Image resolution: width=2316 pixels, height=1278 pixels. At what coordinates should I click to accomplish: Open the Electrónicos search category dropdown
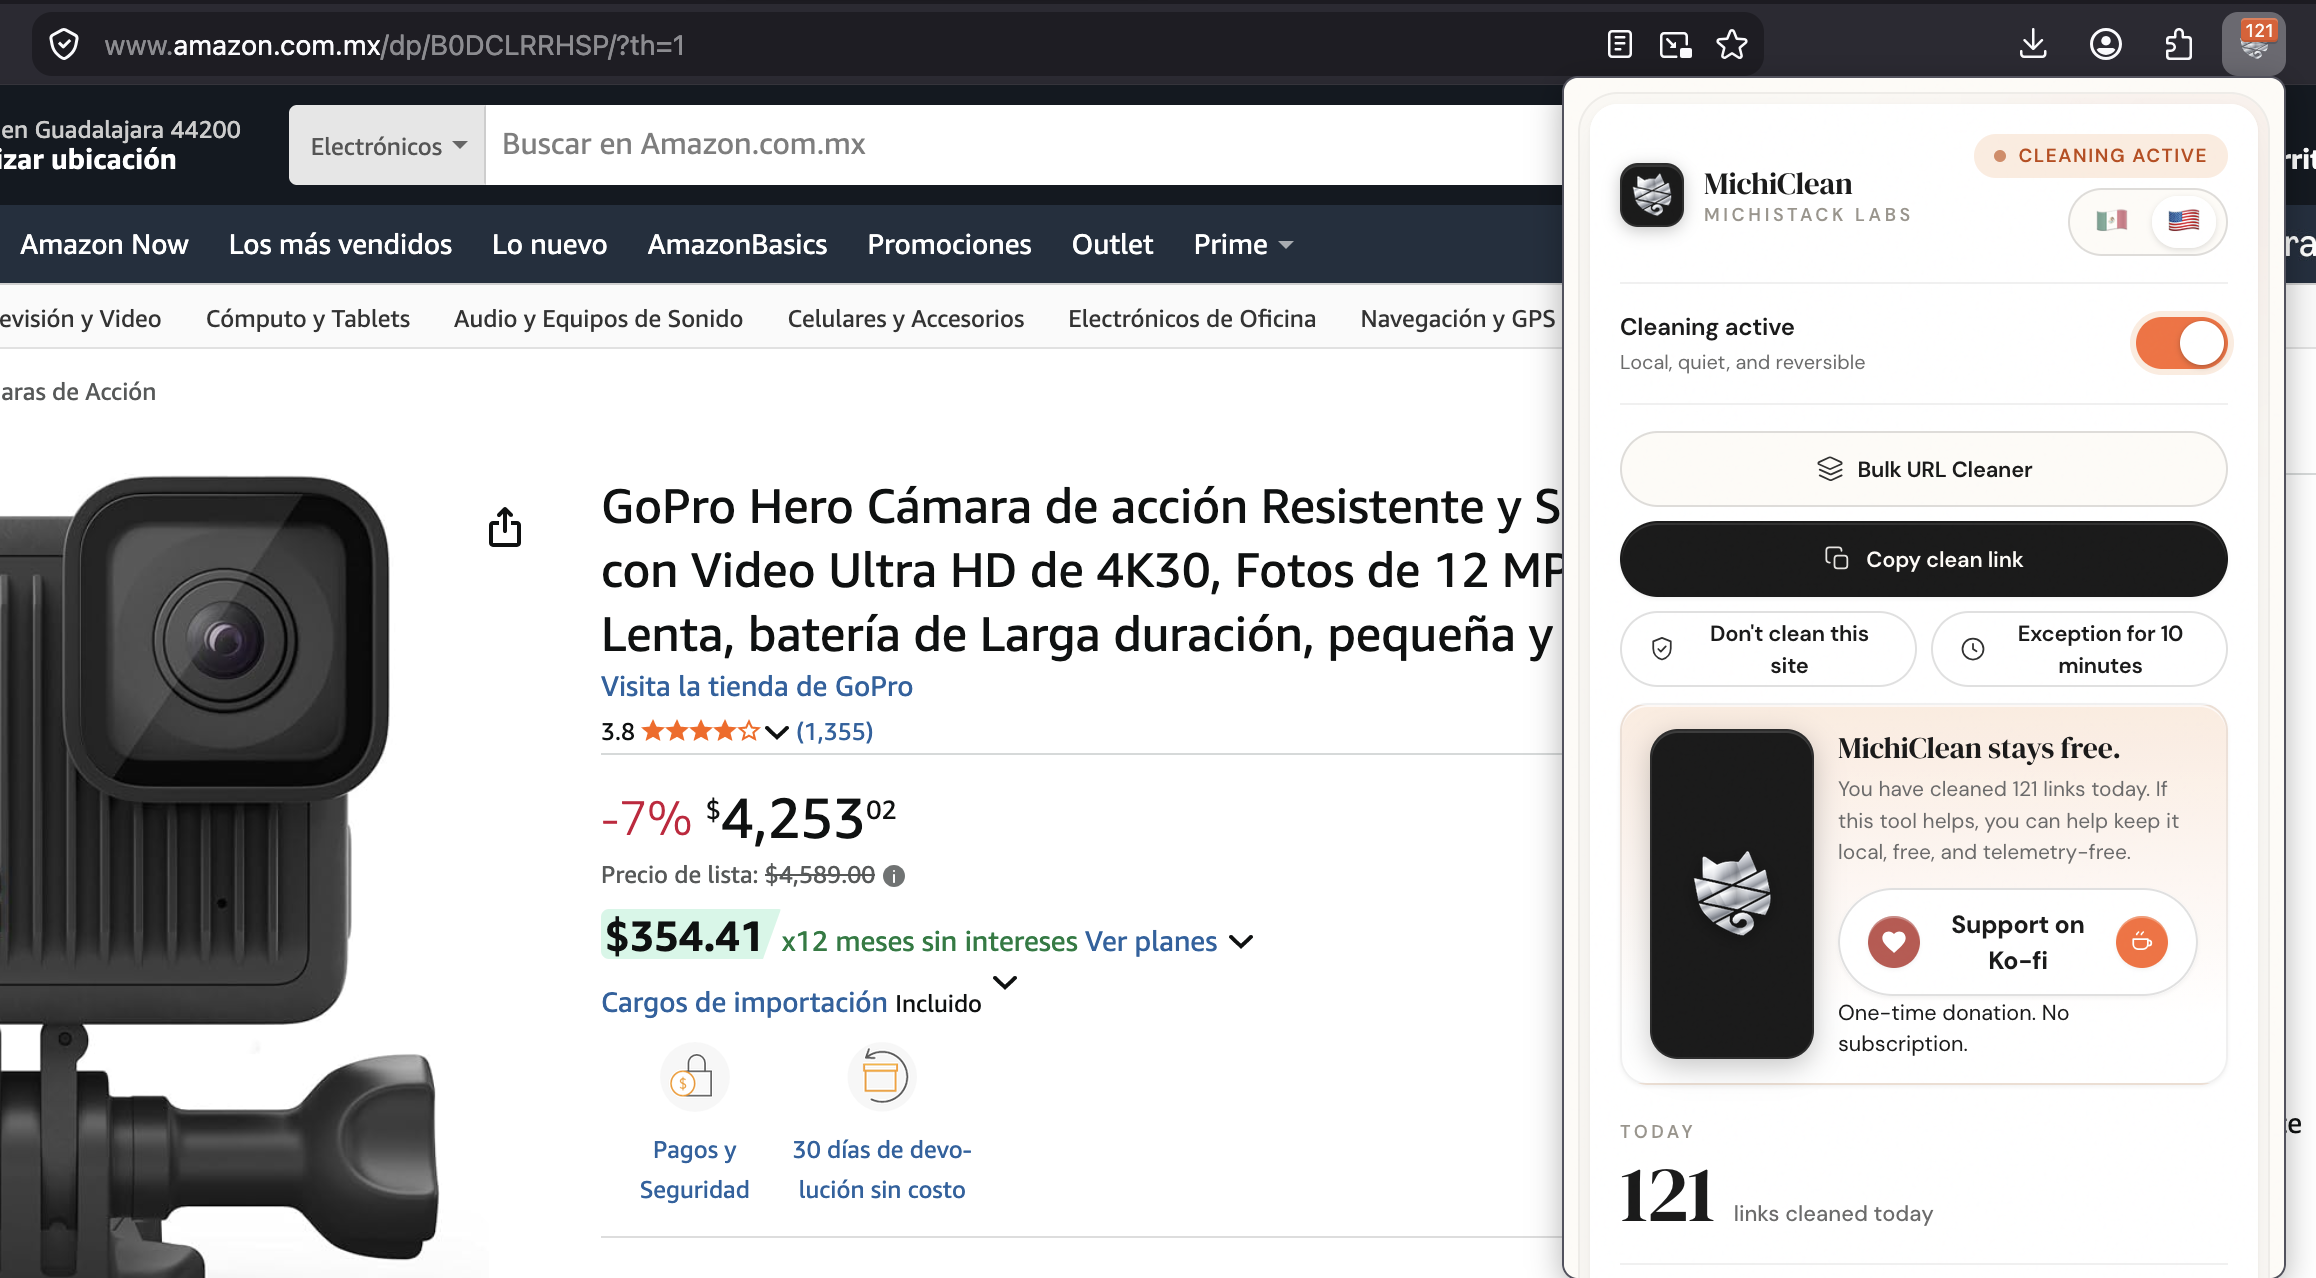click(388, 145)
